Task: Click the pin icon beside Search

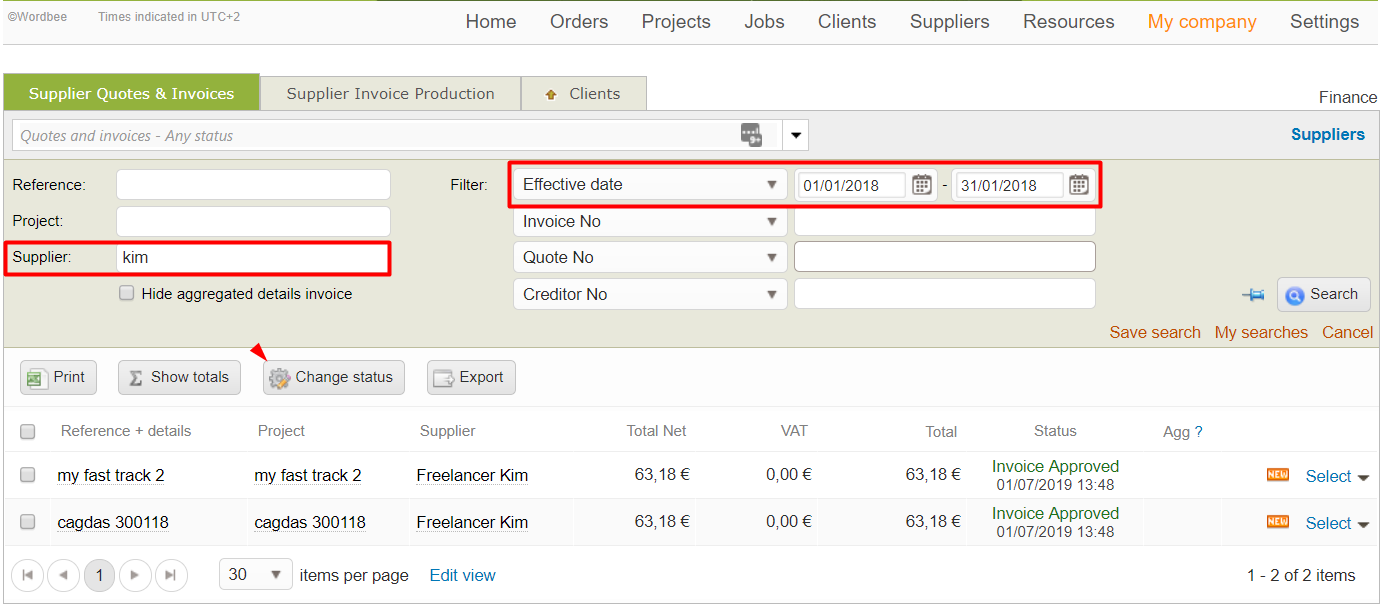Action: click(x=1253, y=295)
